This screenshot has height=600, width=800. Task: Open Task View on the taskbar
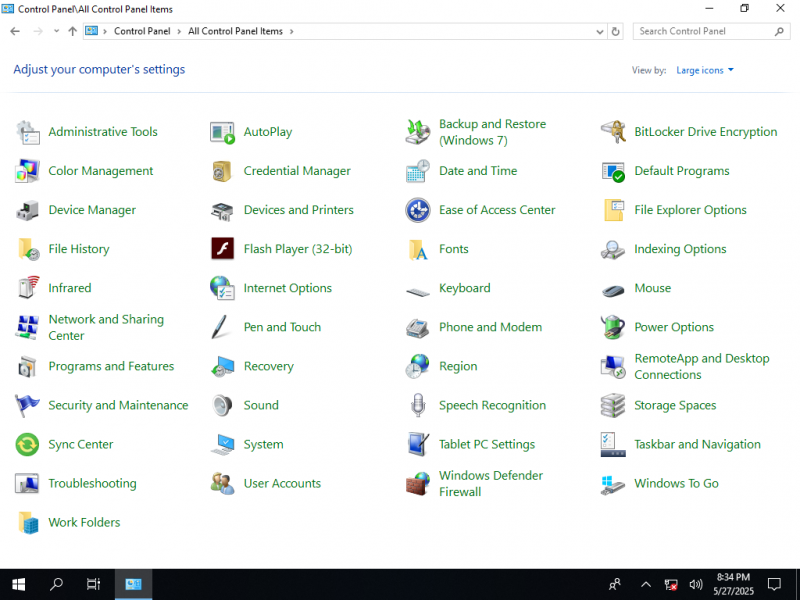[93, 585]
